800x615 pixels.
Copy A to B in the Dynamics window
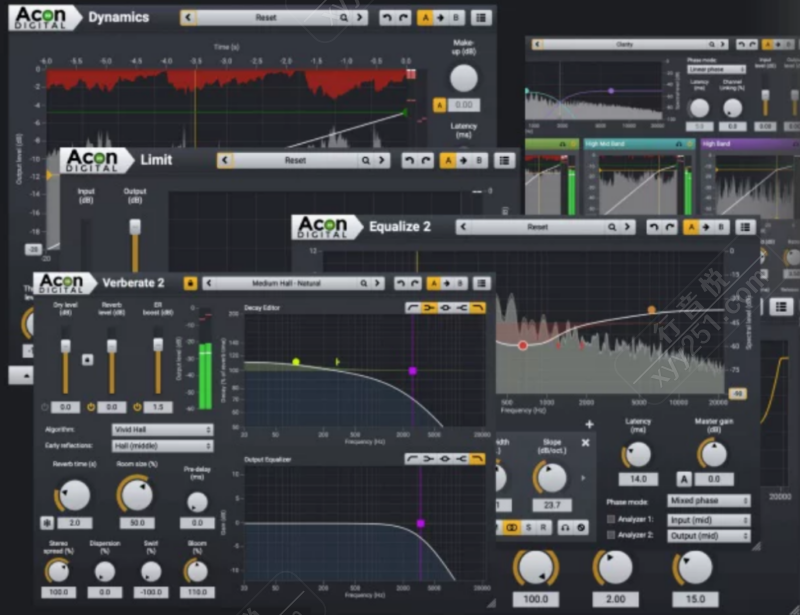[440, 18]
